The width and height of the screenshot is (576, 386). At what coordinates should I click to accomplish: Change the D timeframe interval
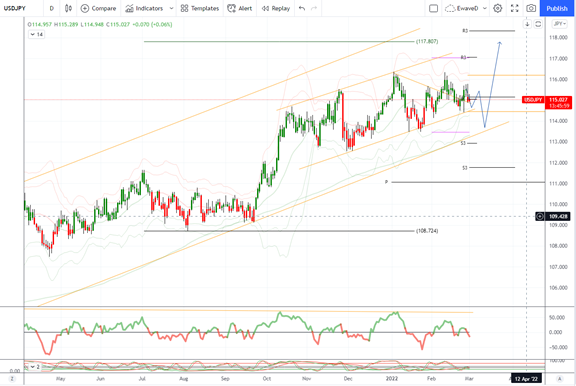(51, 8)
